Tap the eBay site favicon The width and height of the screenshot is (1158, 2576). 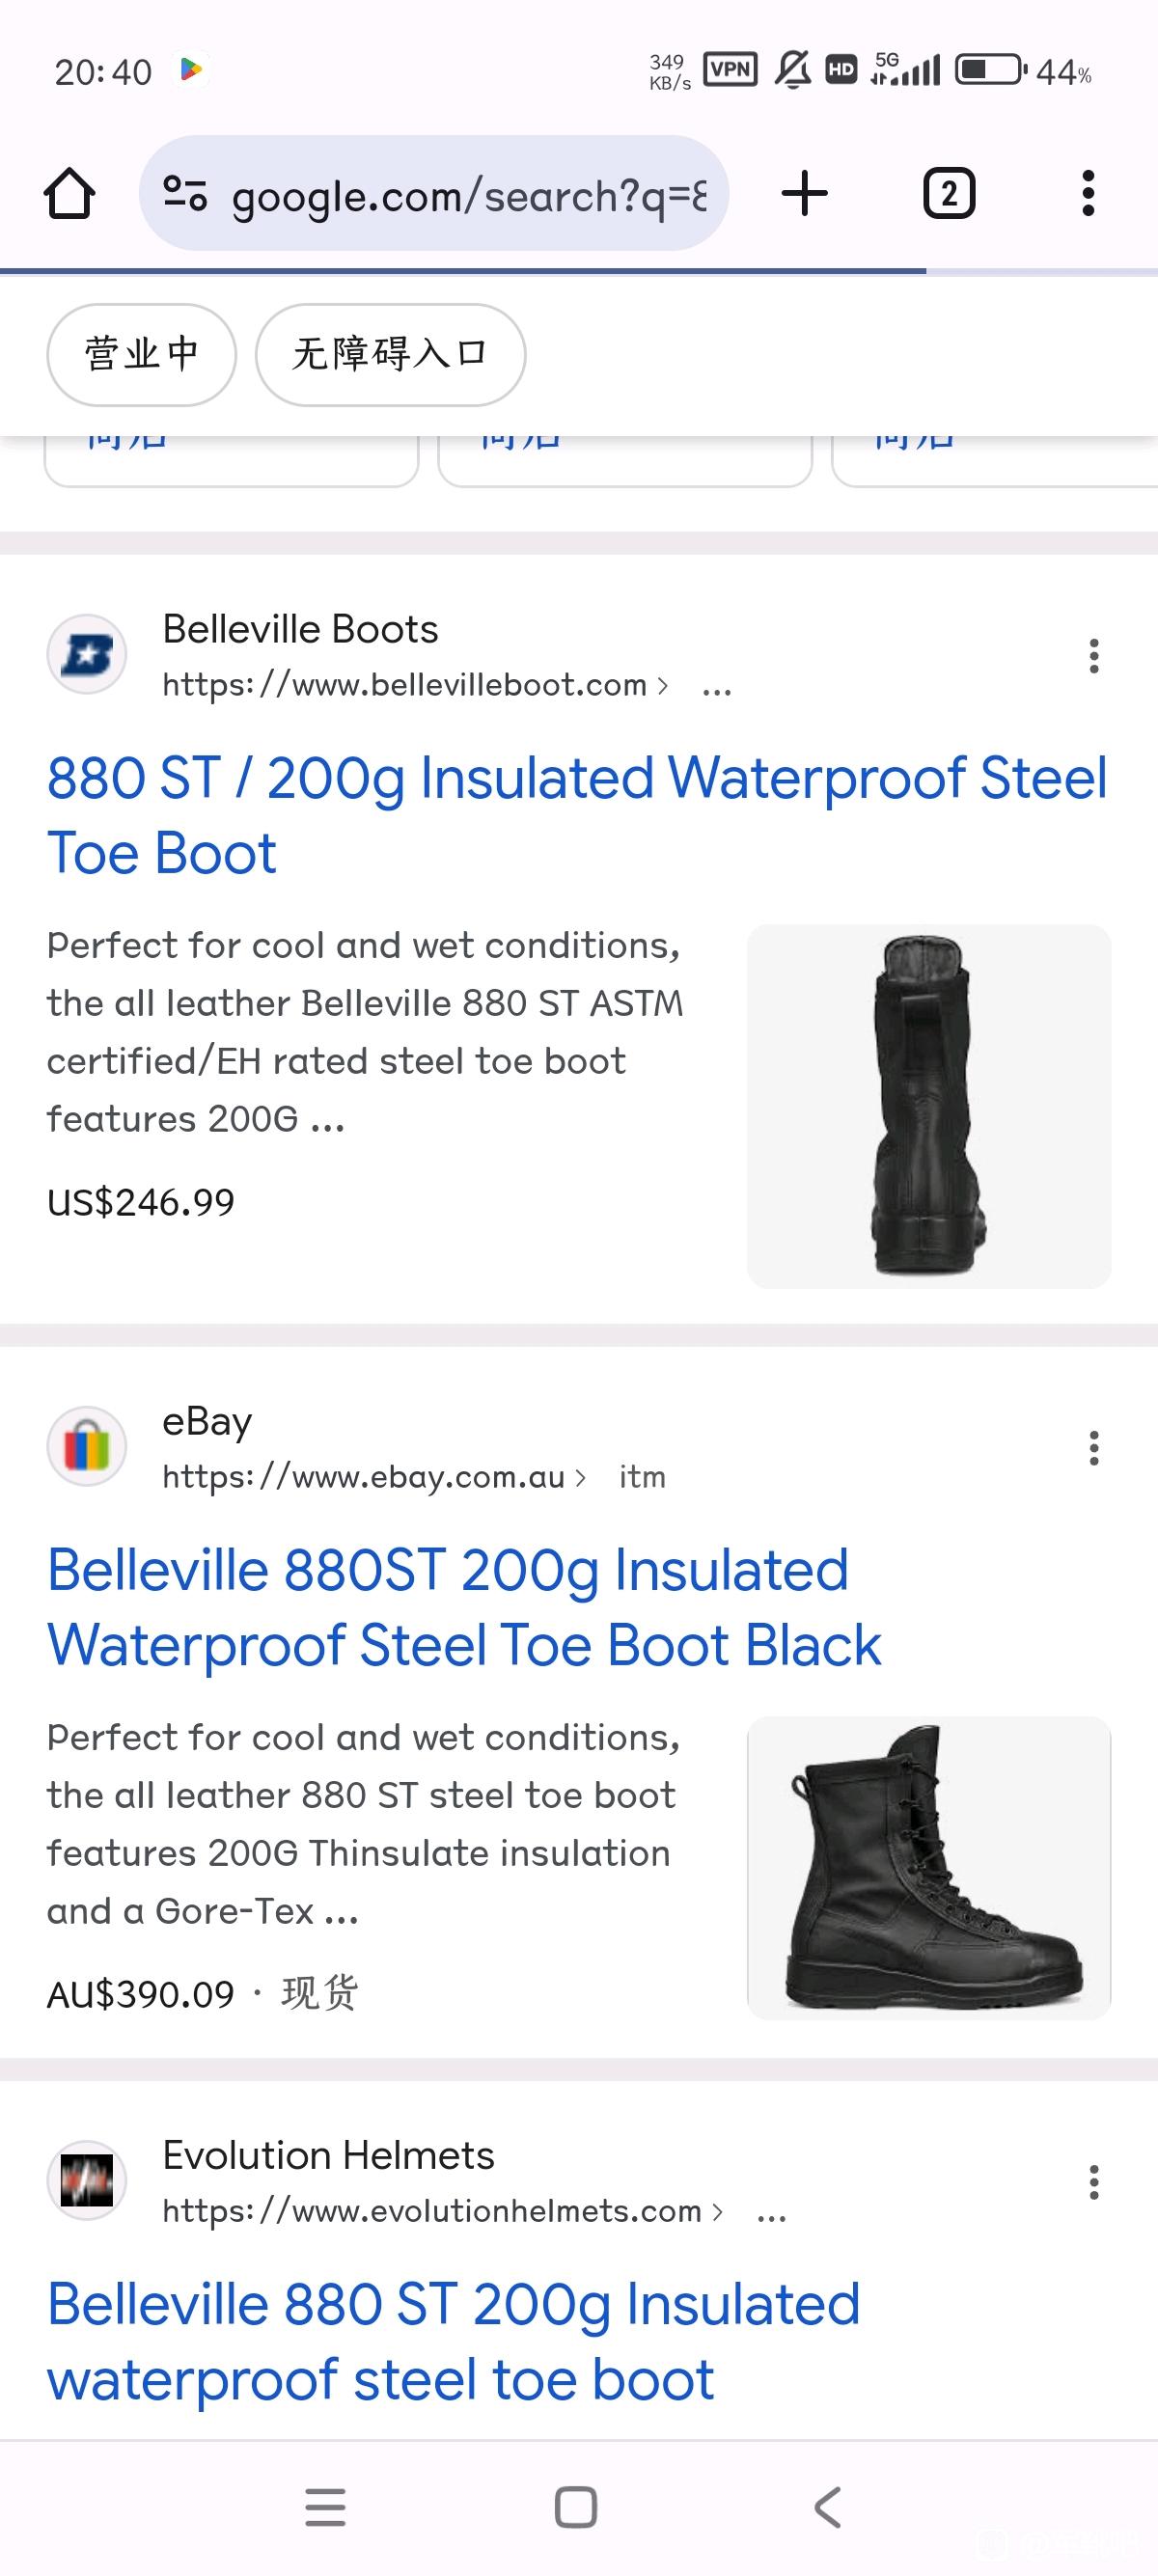pyautogui.click(x=87, y=1446)
